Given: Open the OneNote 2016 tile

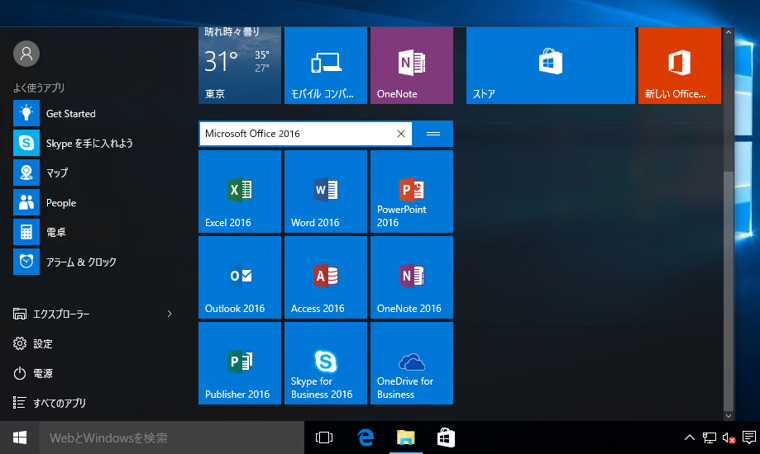Looking at the screenshot, I should [x=412, y=277].
